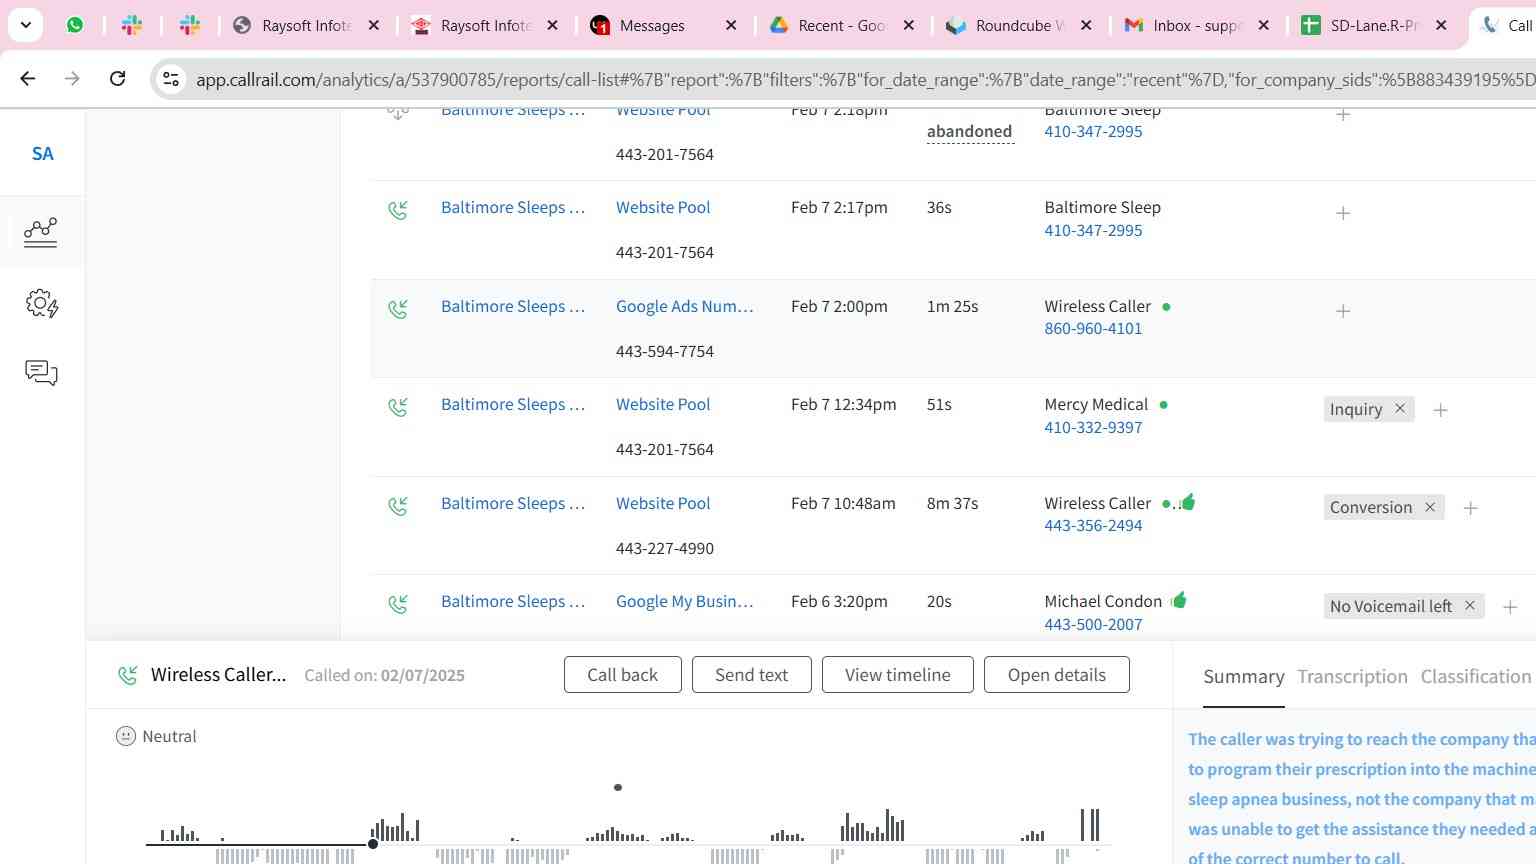Open Google Ads Number source link
Image resolution: width=1536 pixels, height=864 pixels.
coord(685,306)
